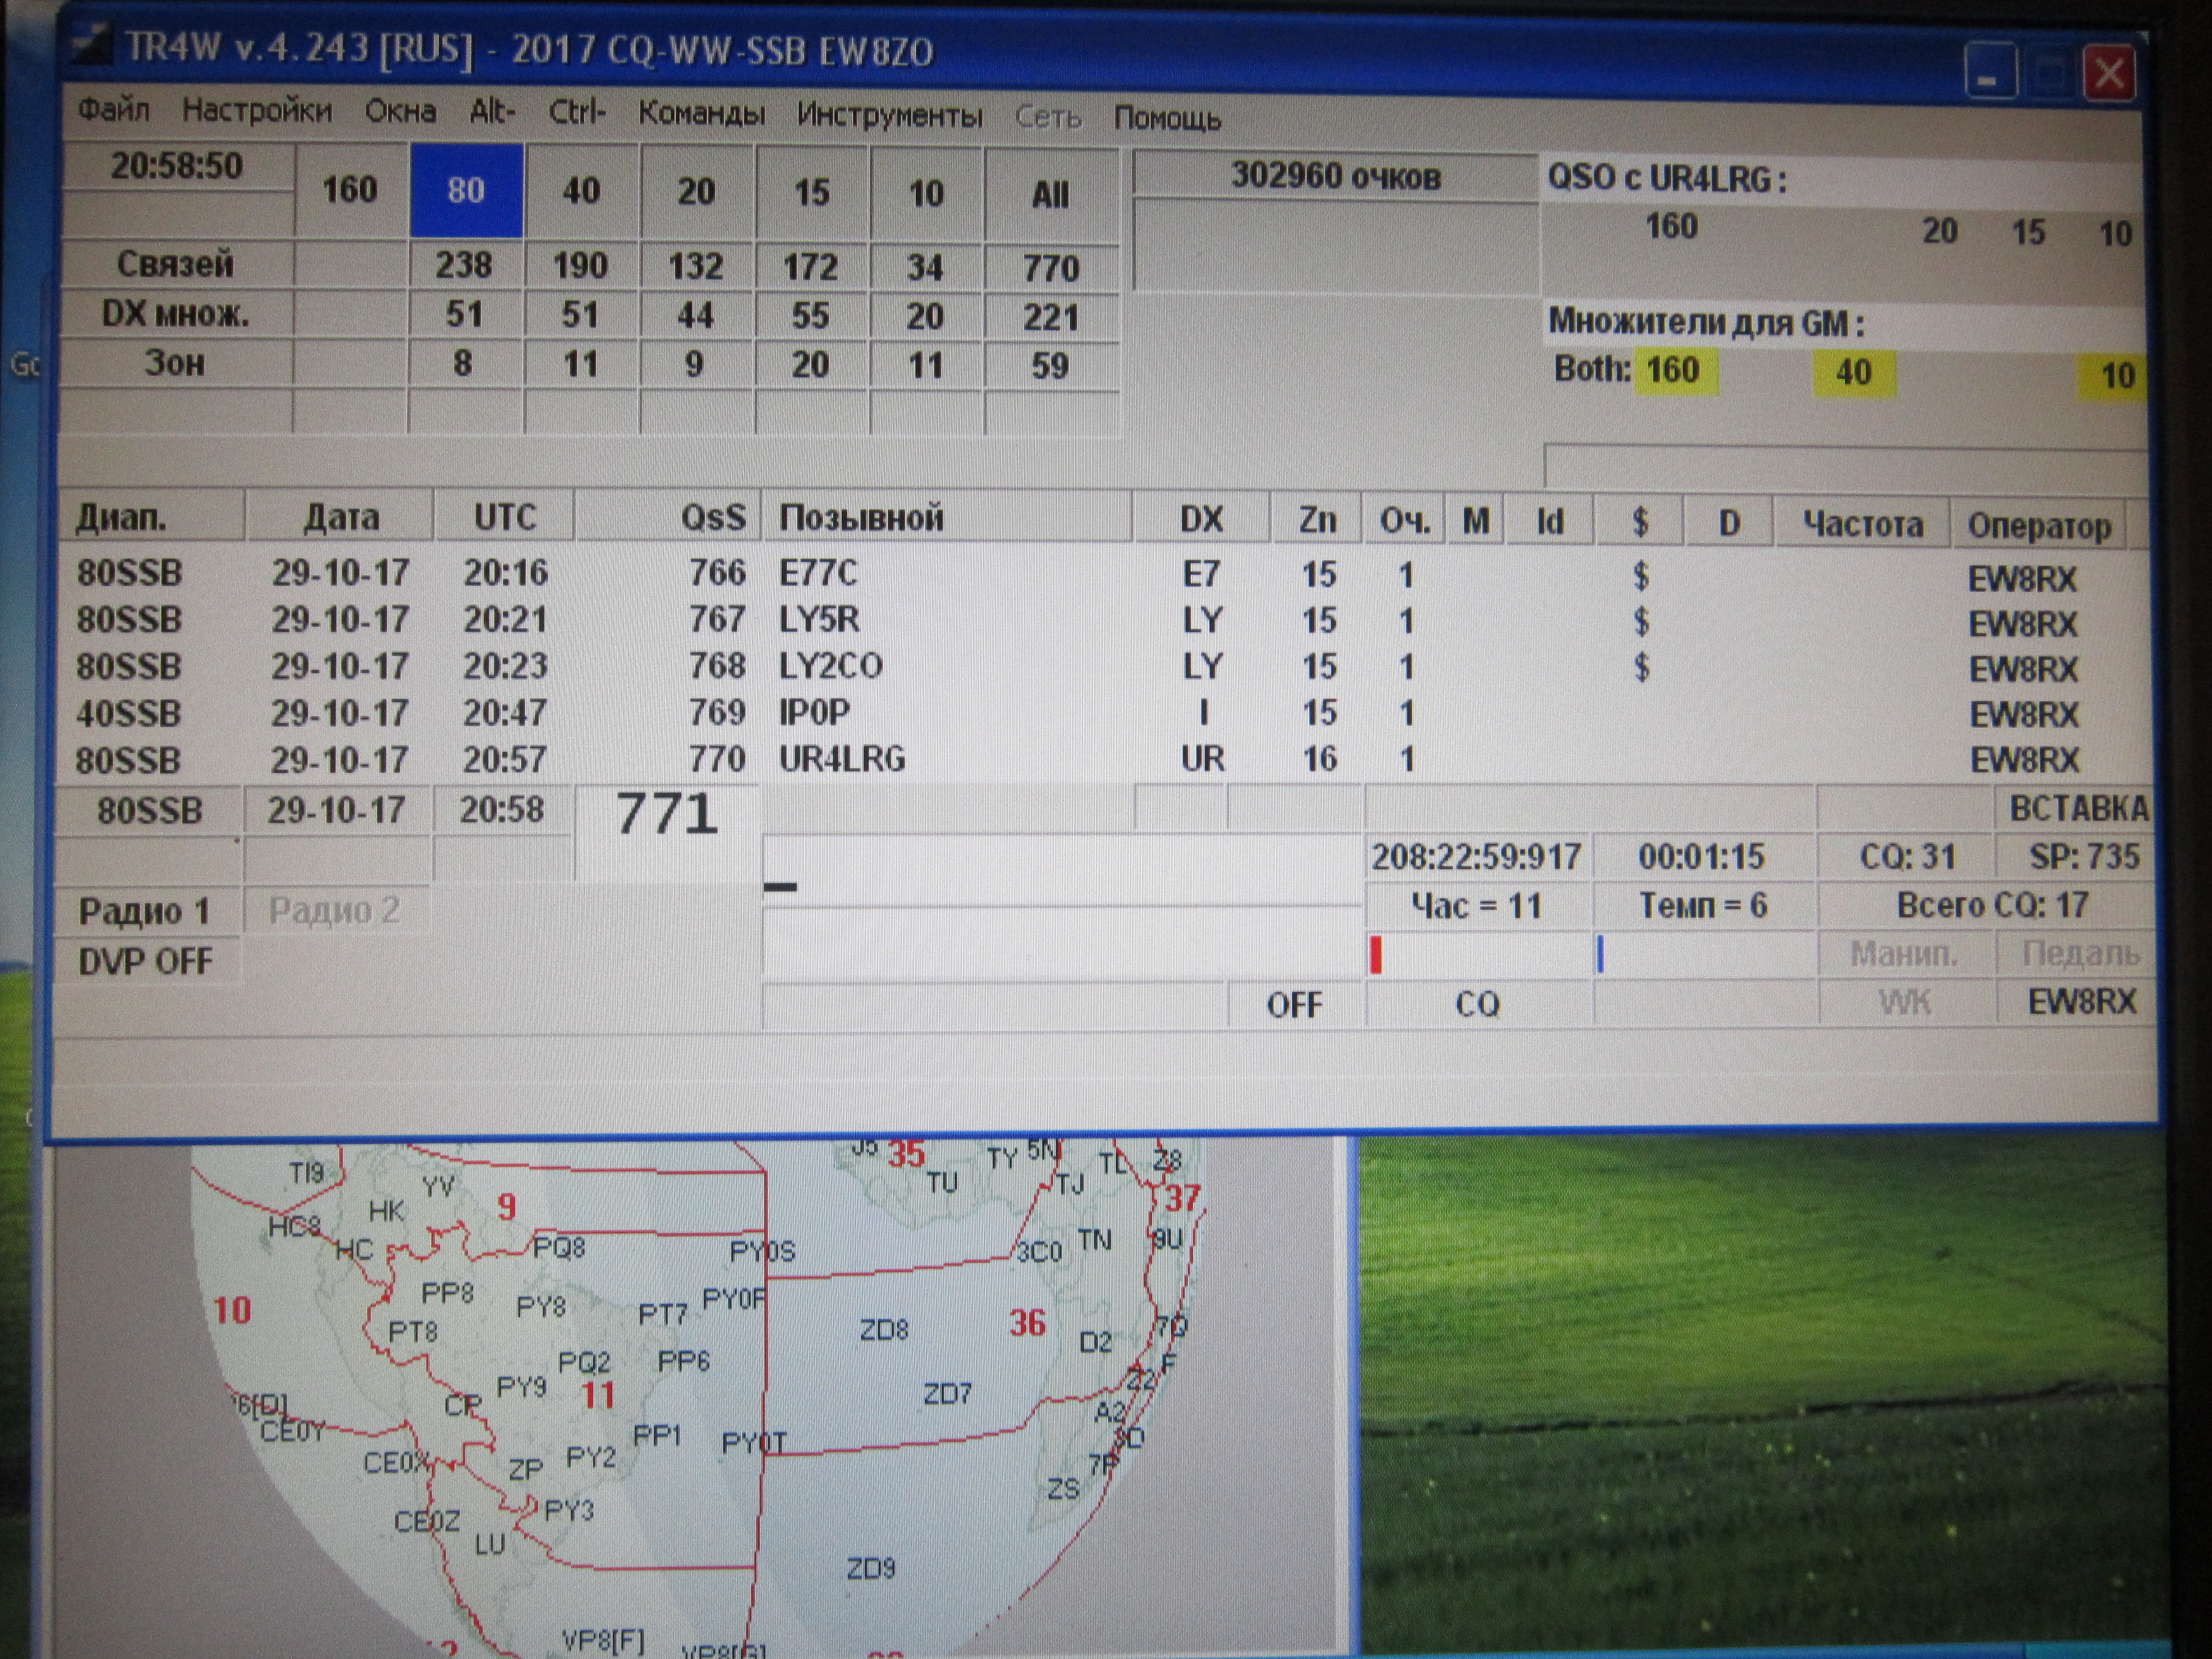Open the Помощь menu
2212x1659 pixels.
[x=1167, y=118]
